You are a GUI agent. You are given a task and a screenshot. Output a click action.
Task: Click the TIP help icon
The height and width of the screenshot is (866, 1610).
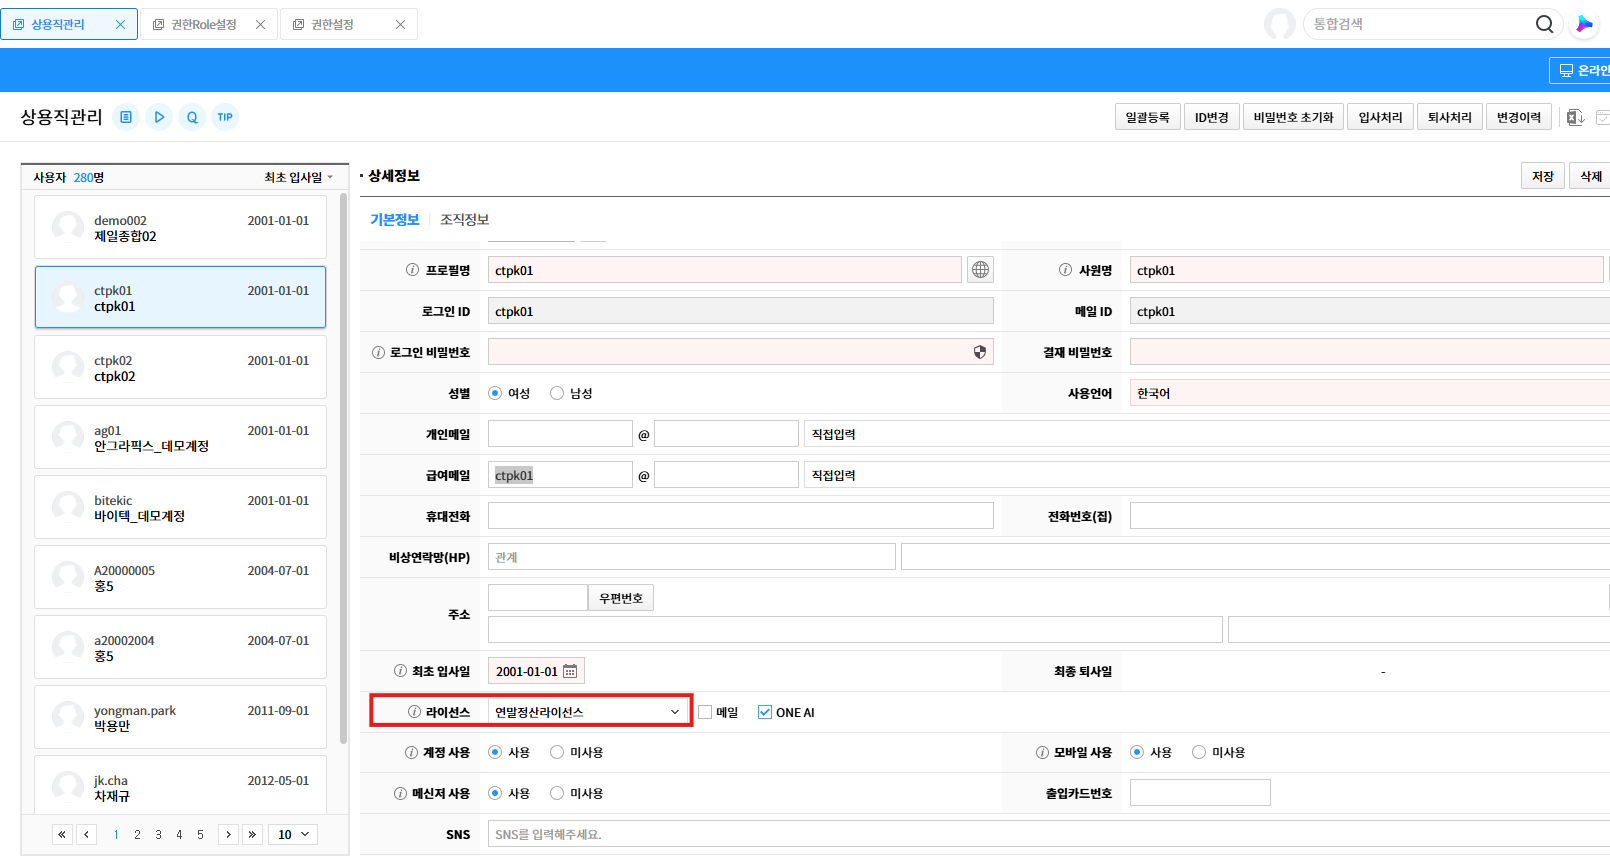[x=225, y=117]
